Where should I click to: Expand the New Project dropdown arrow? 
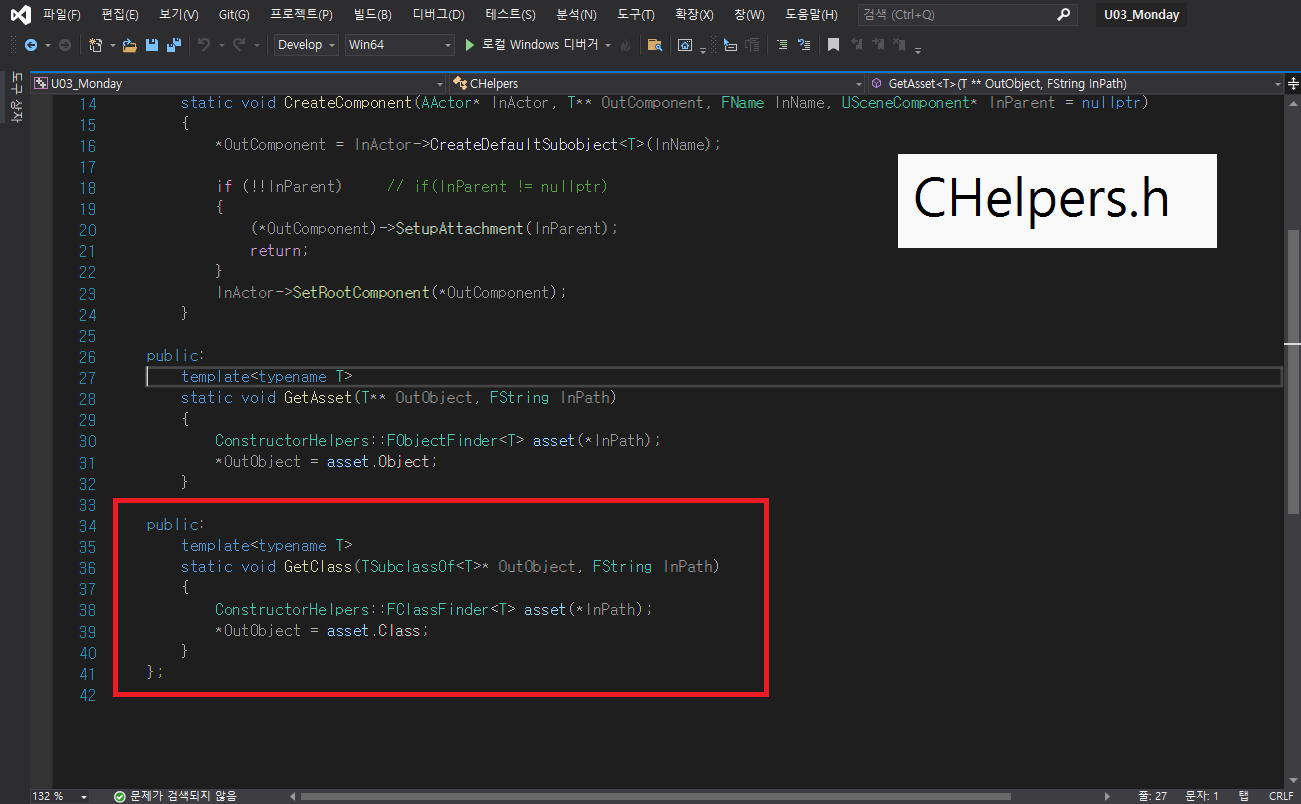click(x=113, y=46)
